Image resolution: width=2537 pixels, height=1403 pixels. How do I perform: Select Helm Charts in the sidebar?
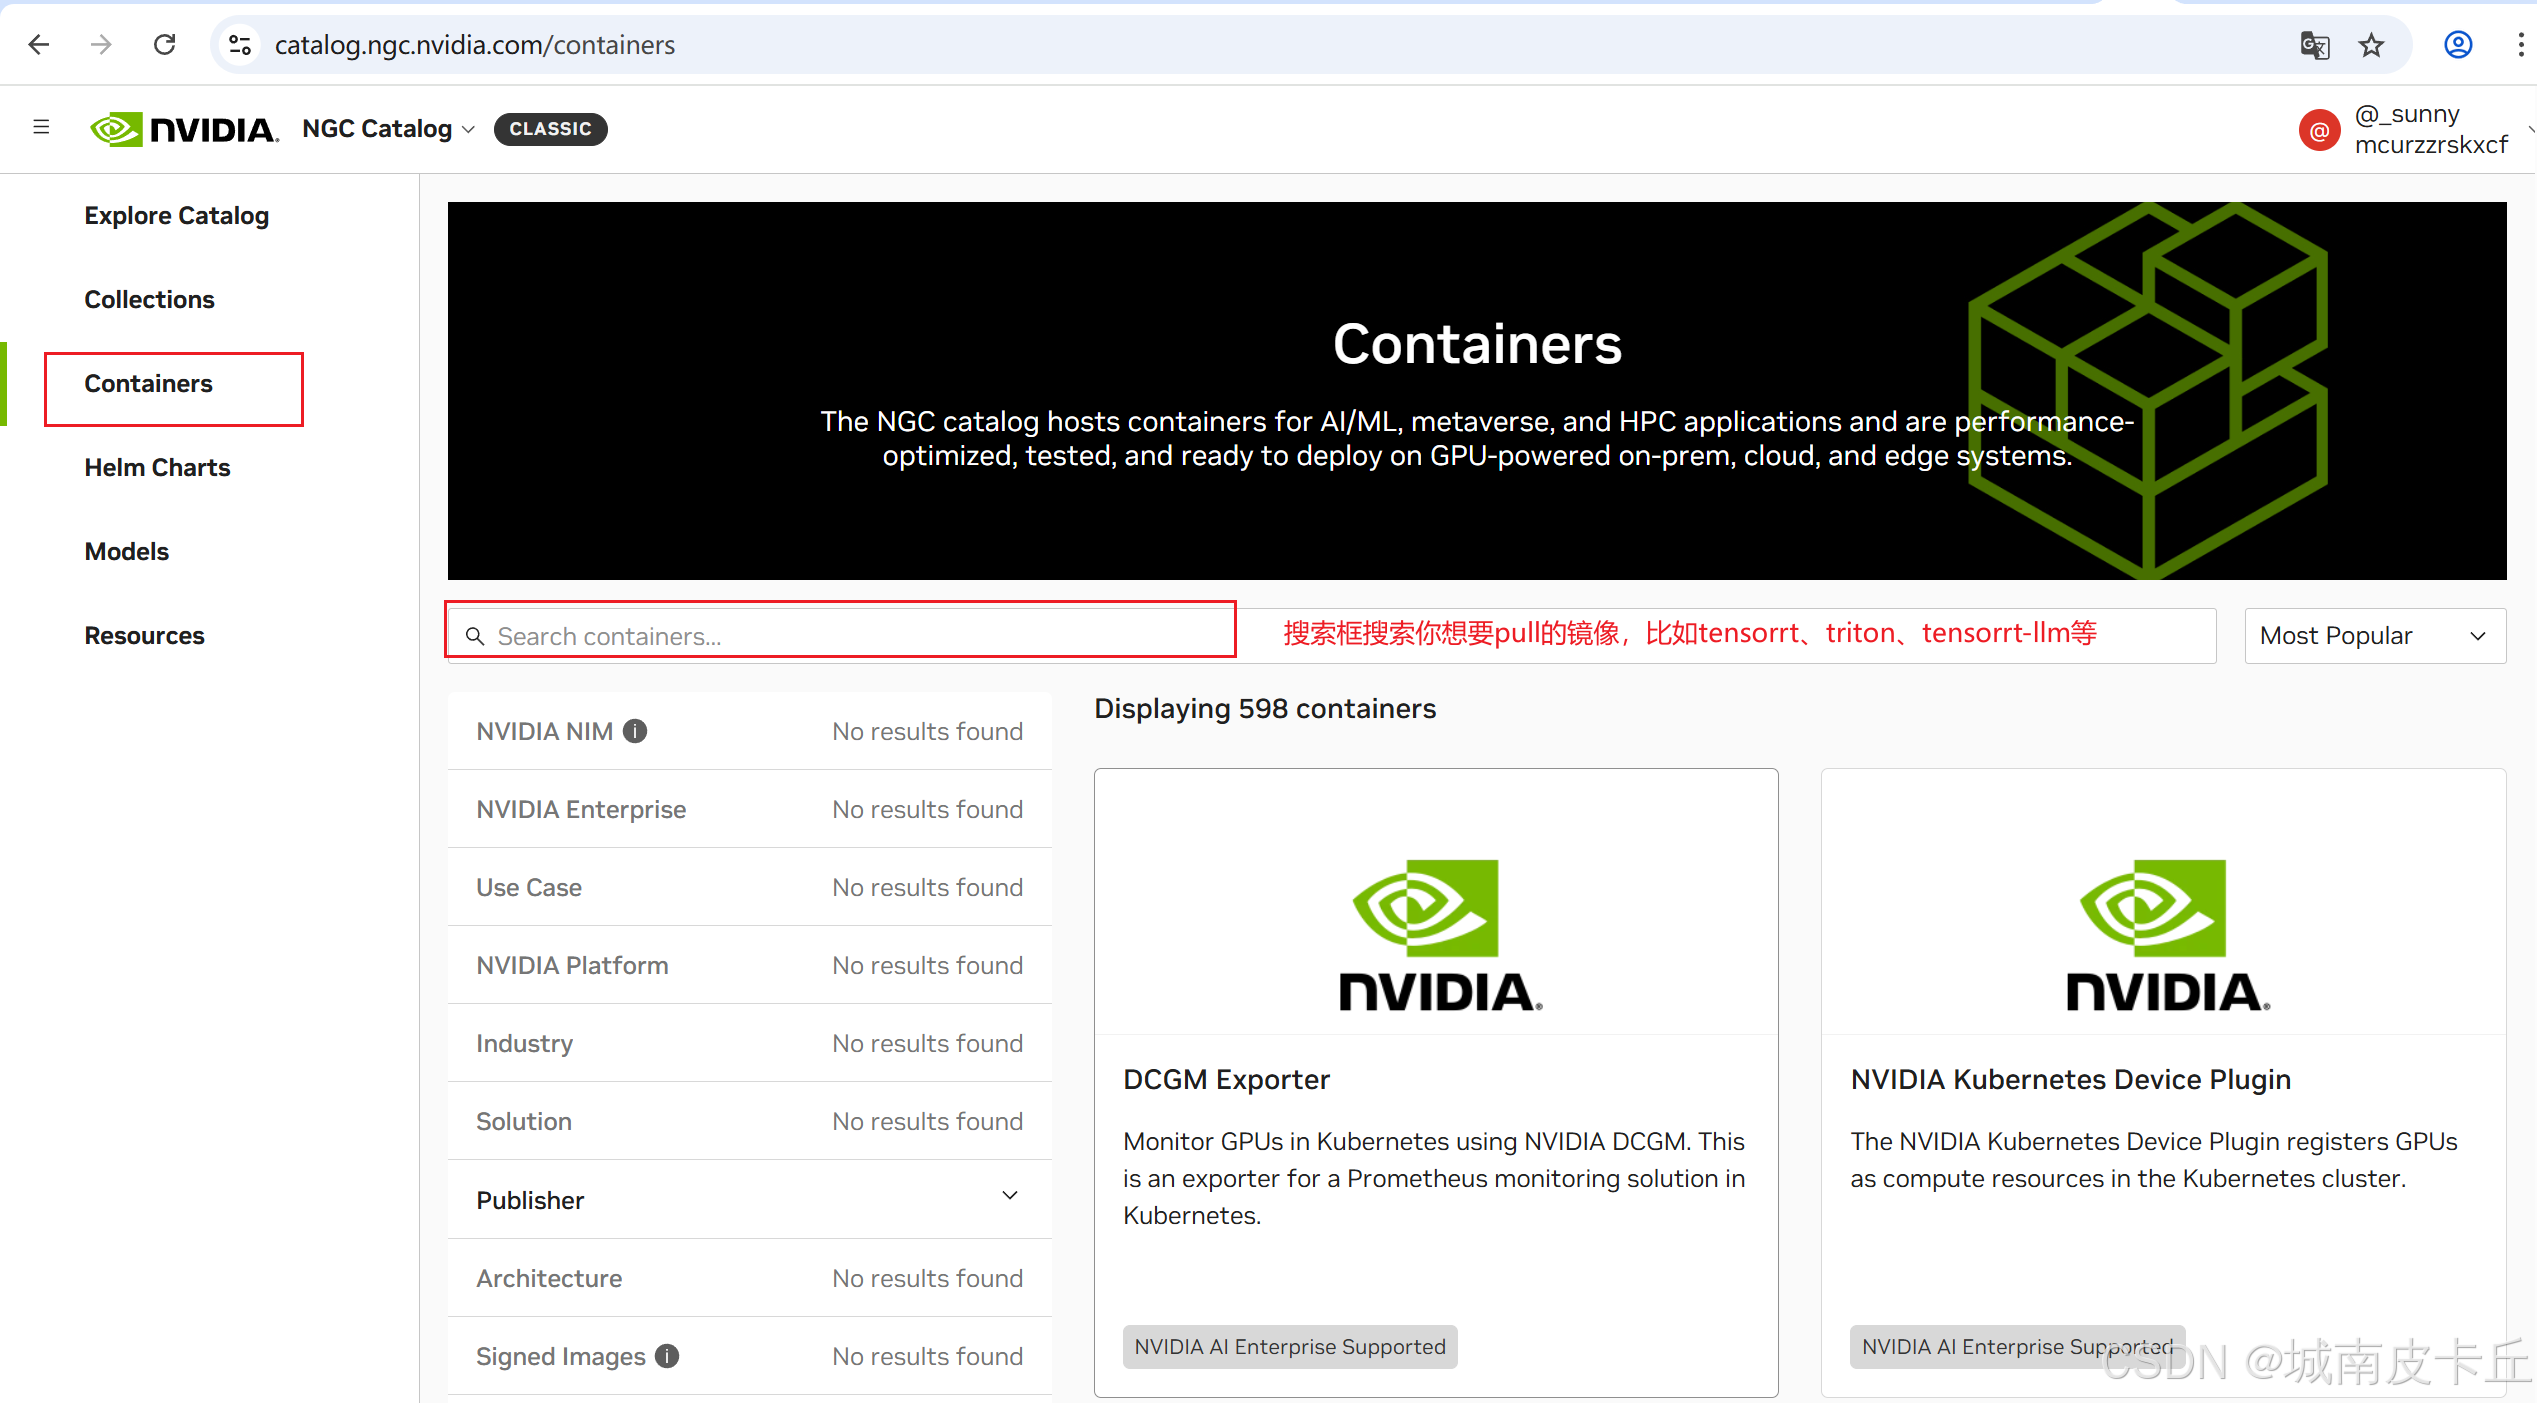pos(157,467)
